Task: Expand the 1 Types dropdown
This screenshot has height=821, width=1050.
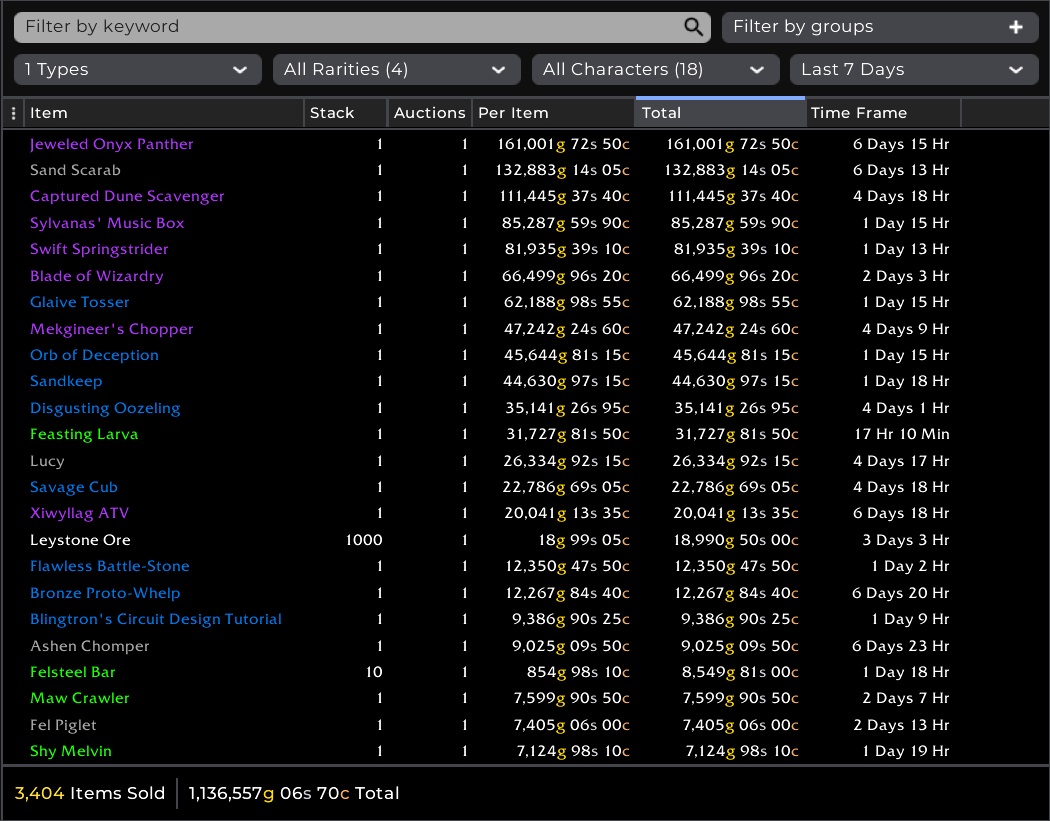Action: click(x=137, y=70)
